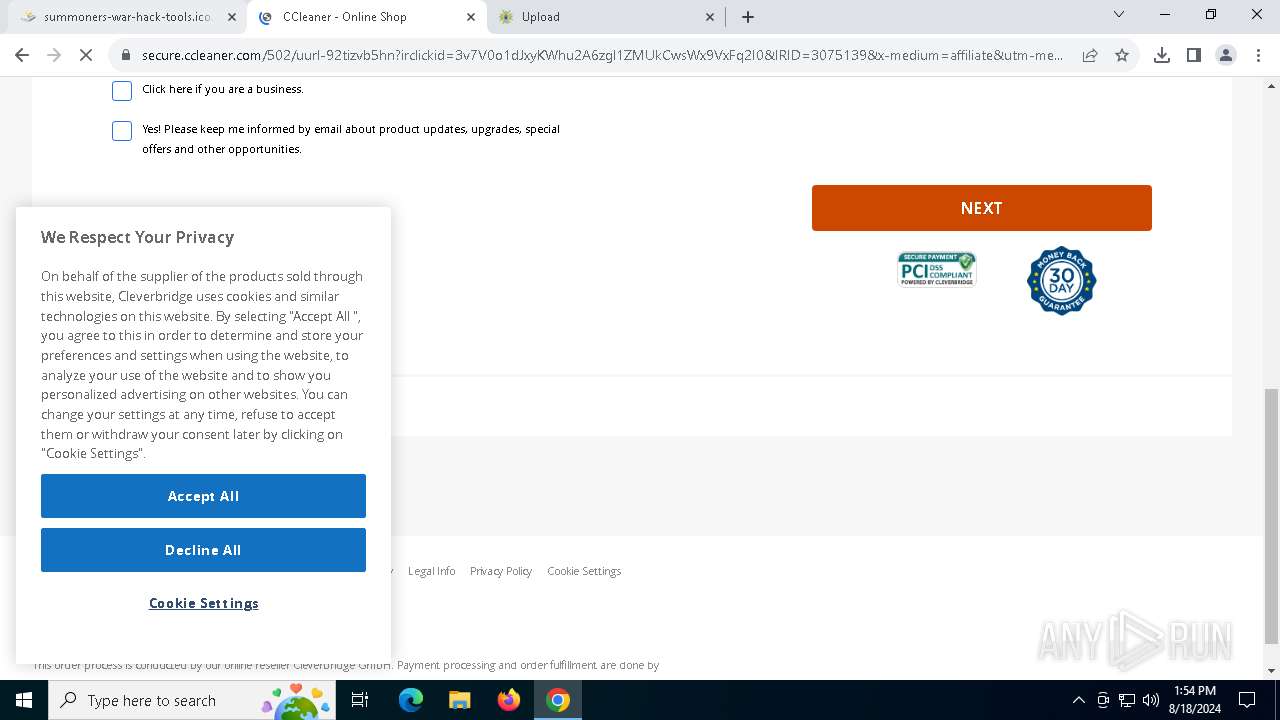This screenshot has width=1280, height=720.
Task: Open the Legal Info footer link
Action: click(431, 571)
